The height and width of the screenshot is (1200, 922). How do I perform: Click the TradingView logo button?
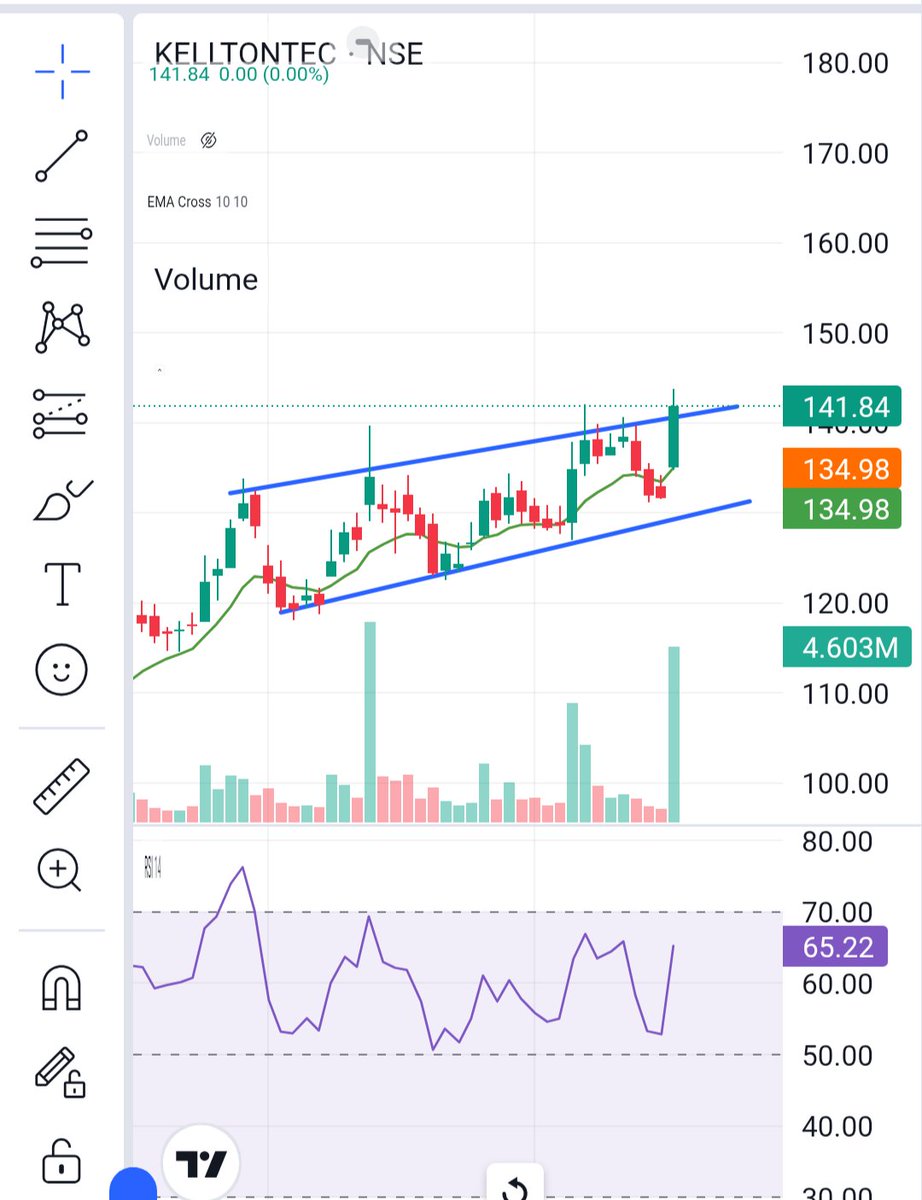pos(201,1163)
